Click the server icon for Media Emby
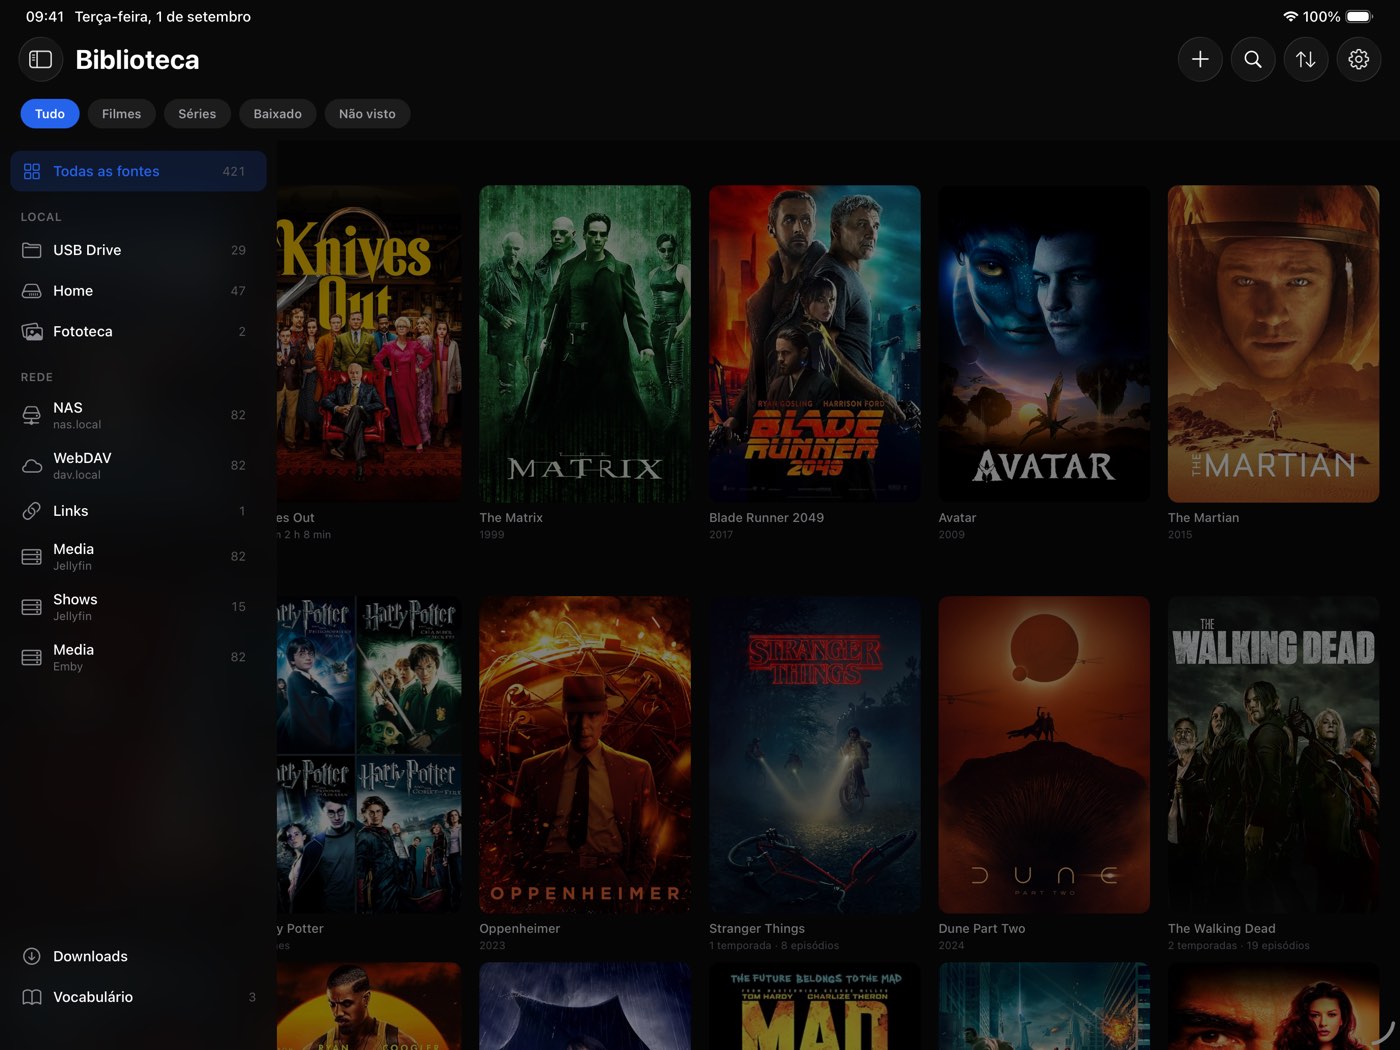Viewport: 1400px width, 1050px height. click(32, 657)
